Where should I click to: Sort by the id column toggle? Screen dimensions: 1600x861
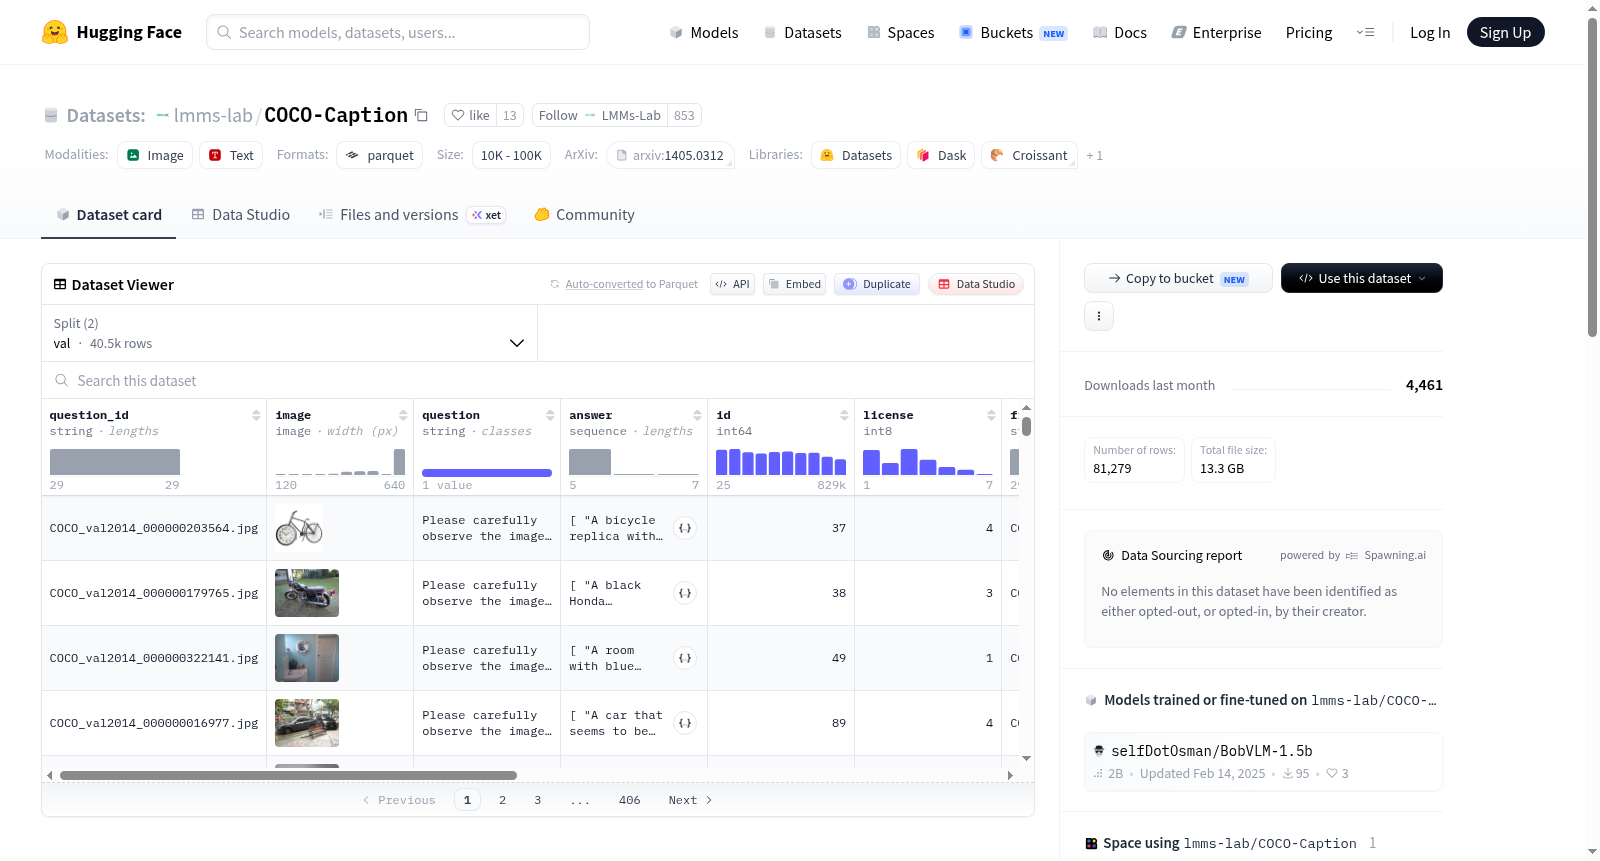pos(844,415)
